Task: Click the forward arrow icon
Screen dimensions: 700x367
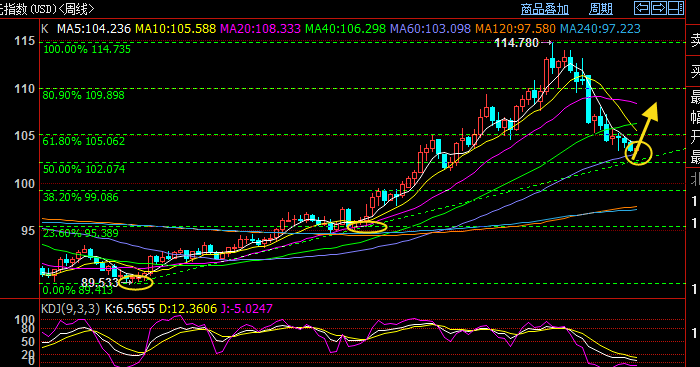Action: pos(659,8)
